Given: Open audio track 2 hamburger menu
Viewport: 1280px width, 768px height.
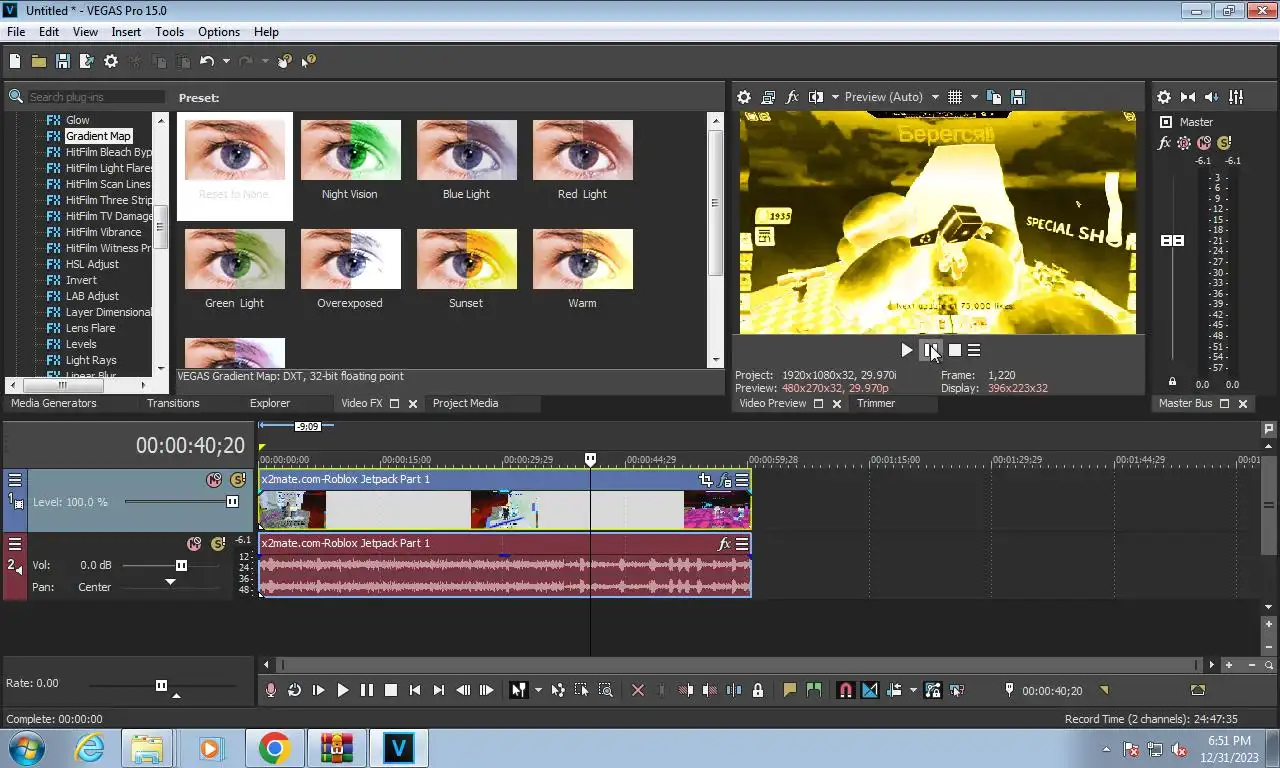Looking at the screenshot, I should click(15, 544).
